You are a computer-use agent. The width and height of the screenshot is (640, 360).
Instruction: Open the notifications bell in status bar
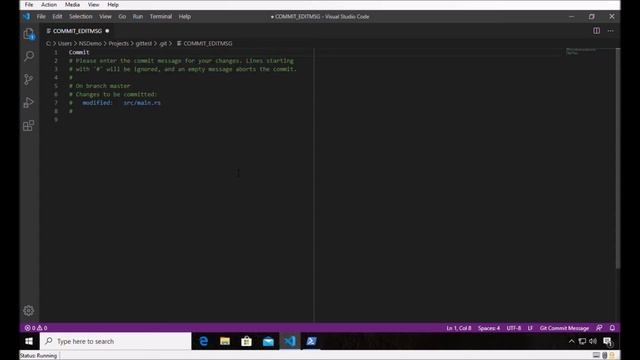point(612,328)
